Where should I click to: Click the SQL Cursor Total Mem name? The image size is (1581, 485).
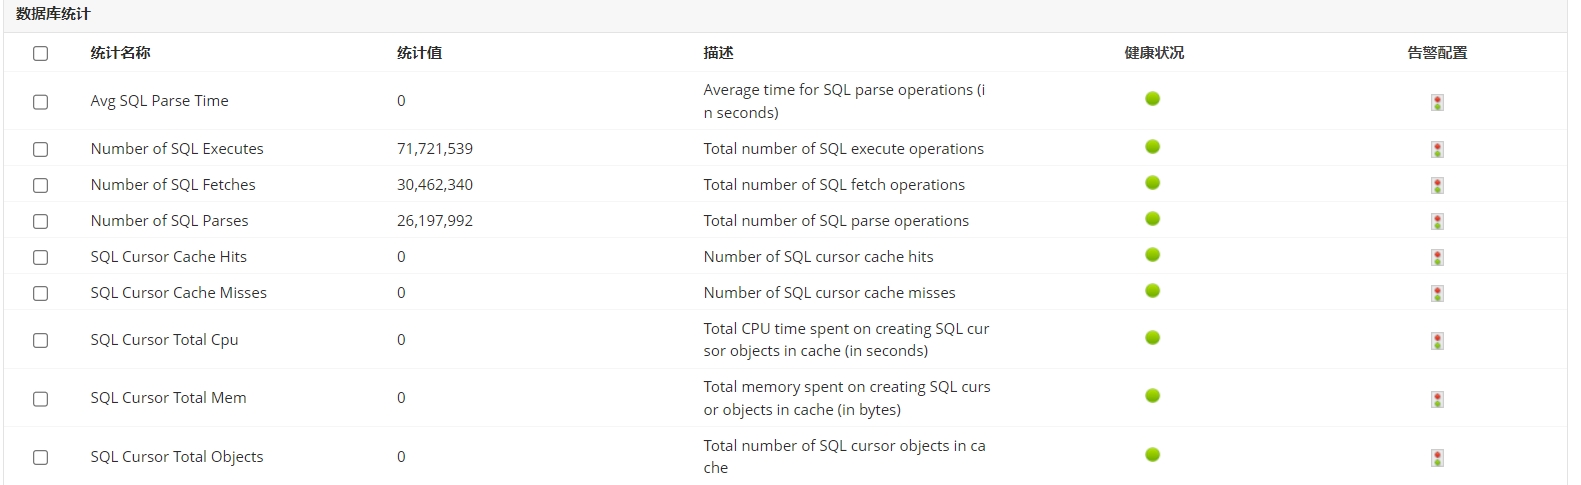coord(168,398)
